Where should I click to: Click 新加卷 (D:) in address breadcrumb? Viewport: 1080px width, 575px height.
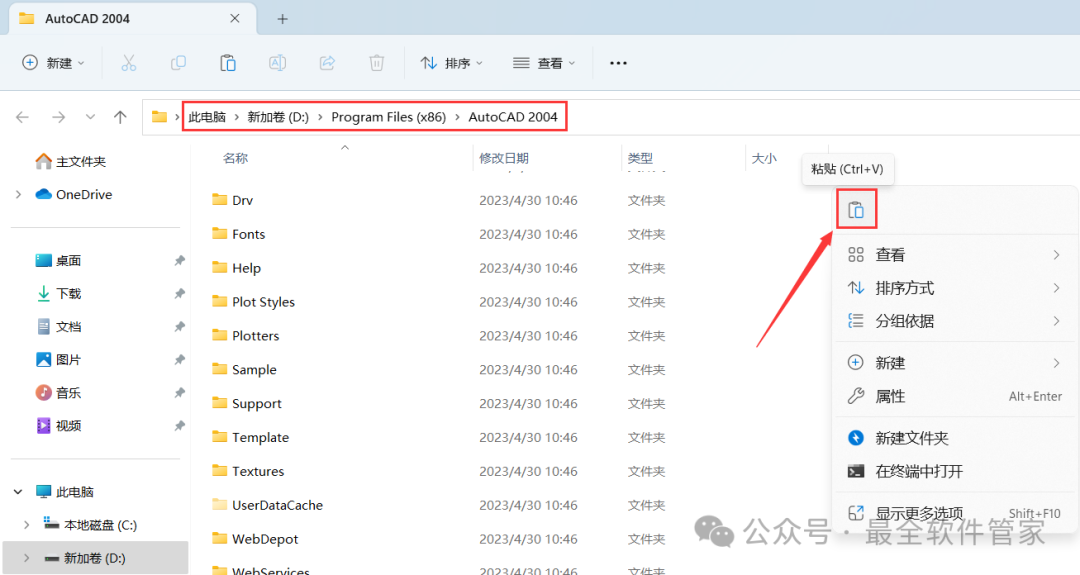coord(278,117)
